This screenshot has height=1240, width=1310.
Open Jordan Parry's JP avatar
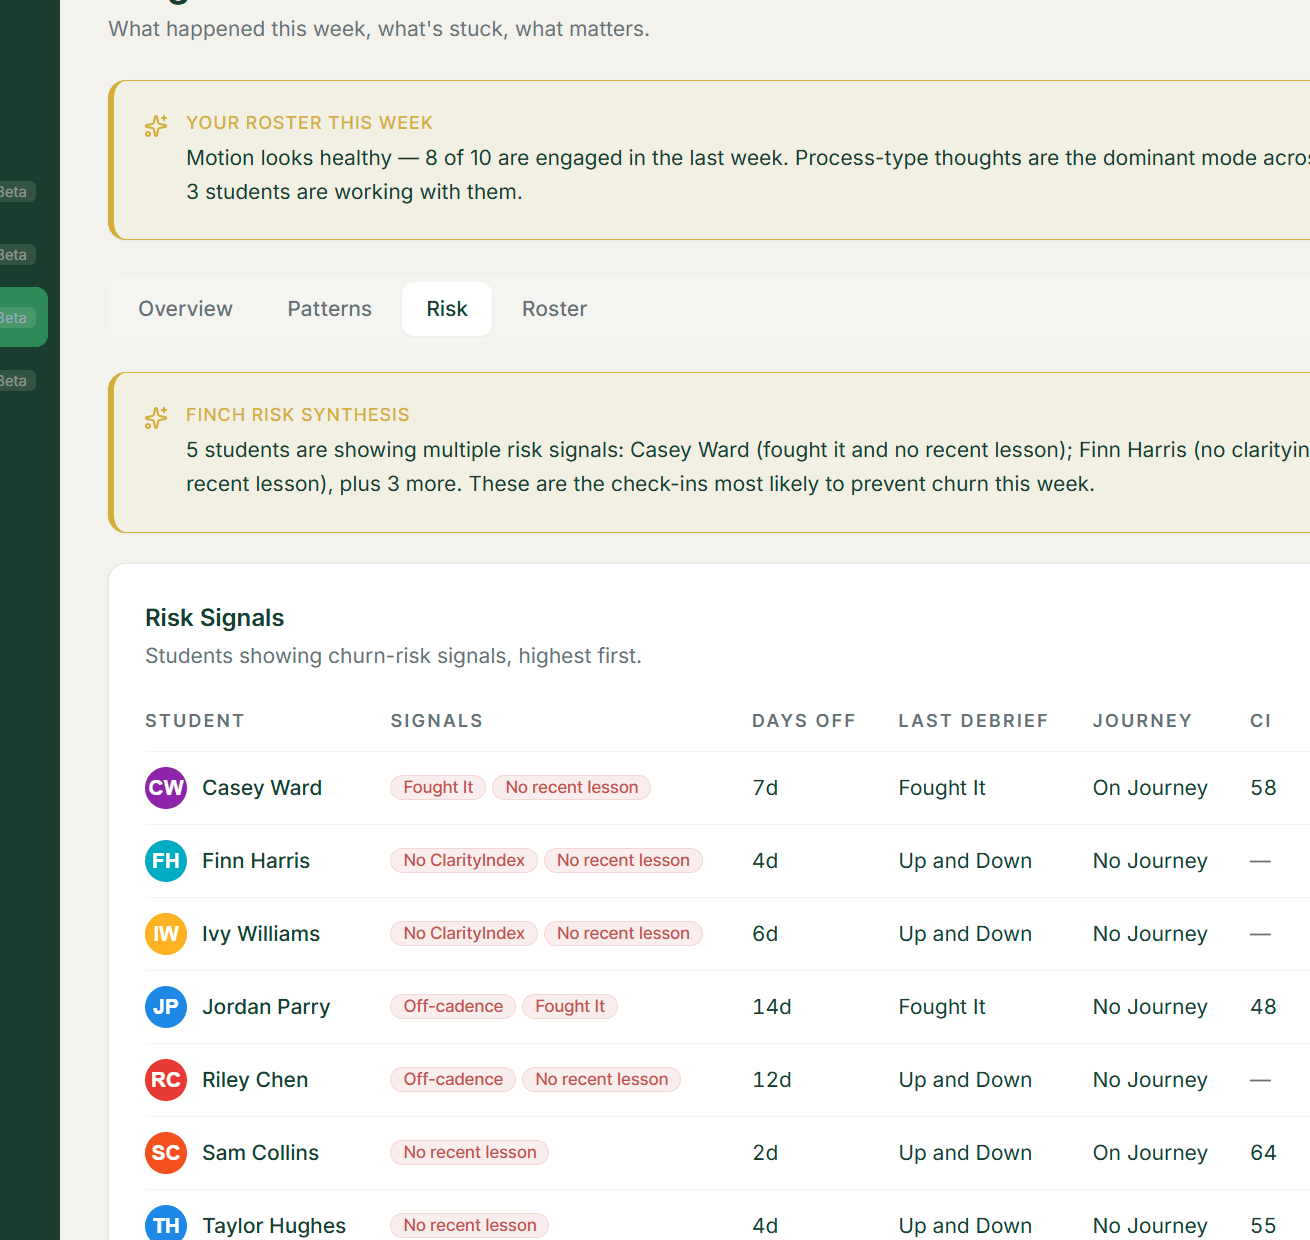pos(166,1007)
